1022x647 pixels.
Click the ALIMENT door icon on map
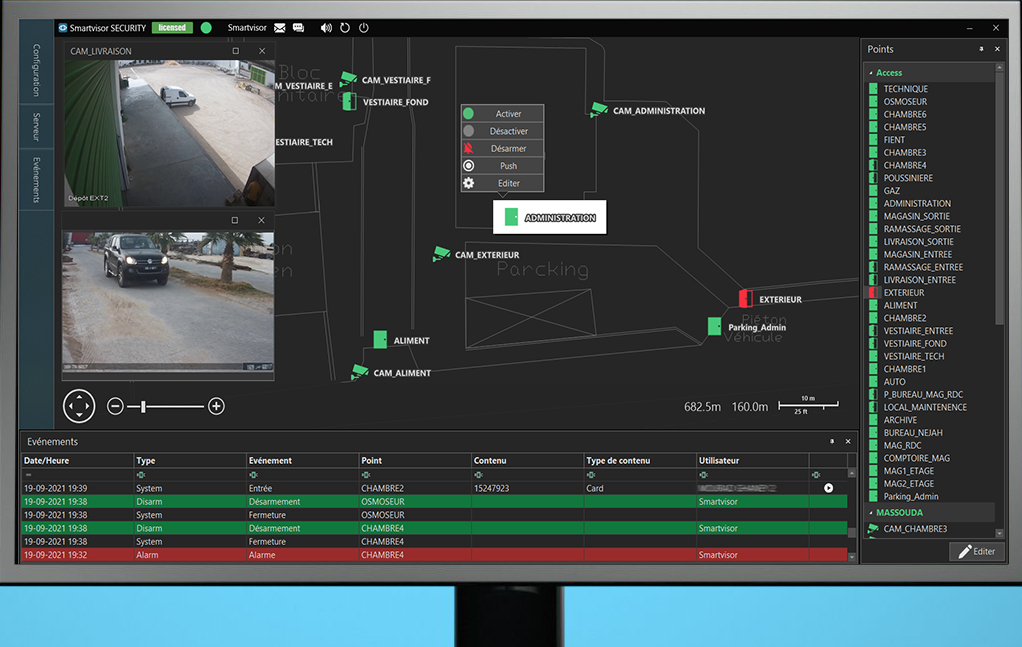[x=380, y=340]
